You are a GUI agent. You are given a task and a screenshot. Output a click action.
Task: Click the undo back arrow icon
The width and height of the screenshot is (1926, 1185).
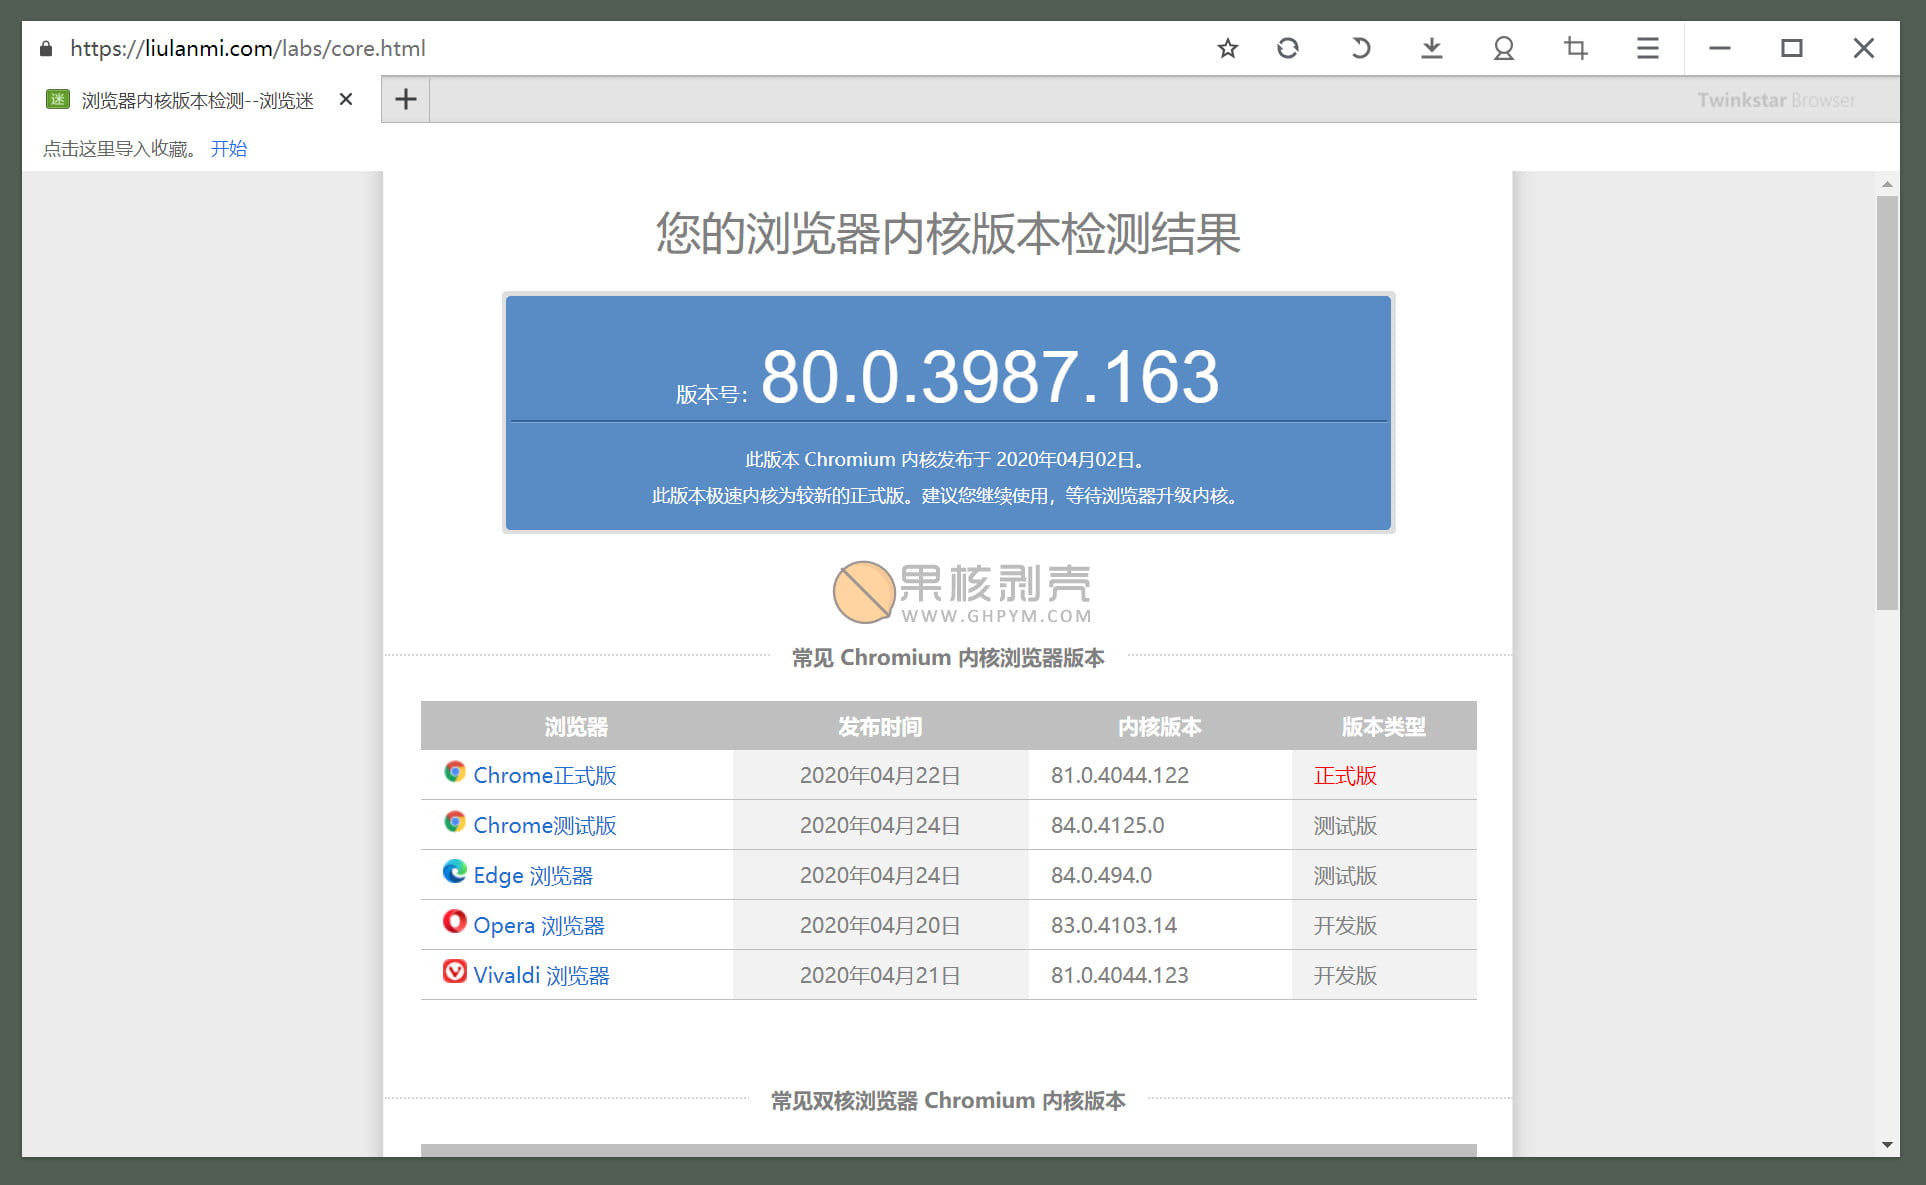click(1360, 48)
